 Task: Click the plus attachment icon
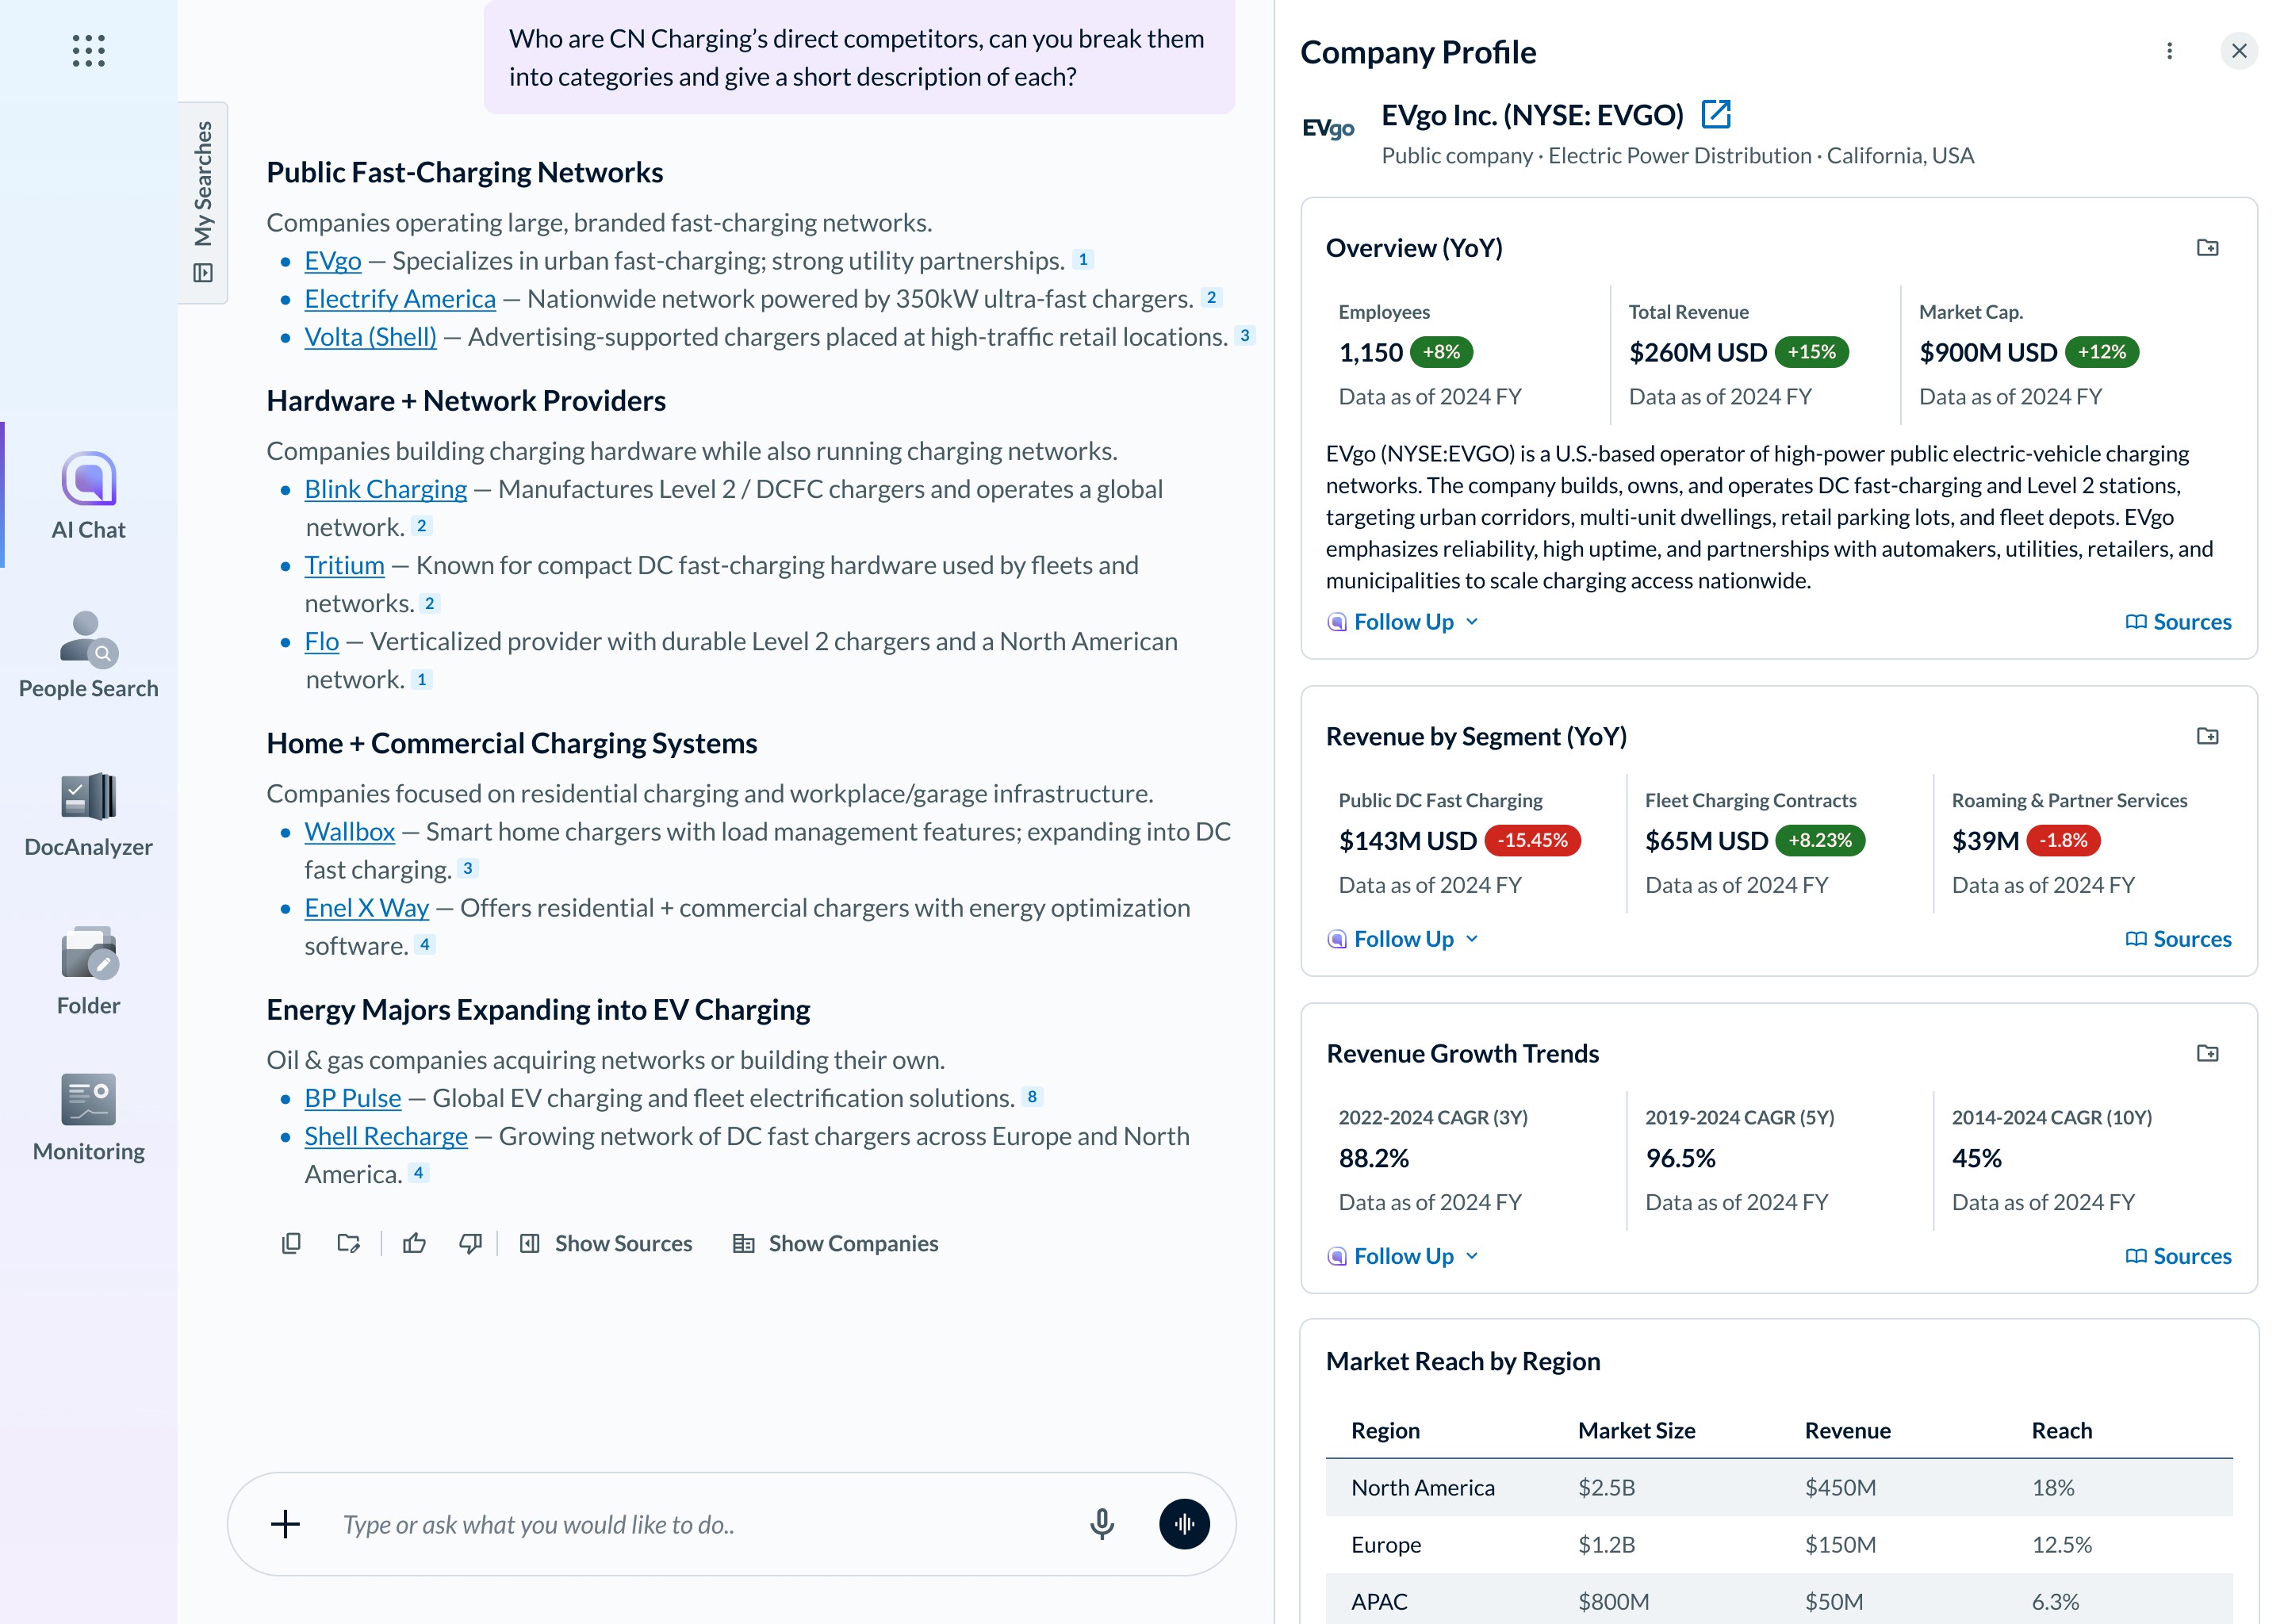click(x=285, y=1524)
